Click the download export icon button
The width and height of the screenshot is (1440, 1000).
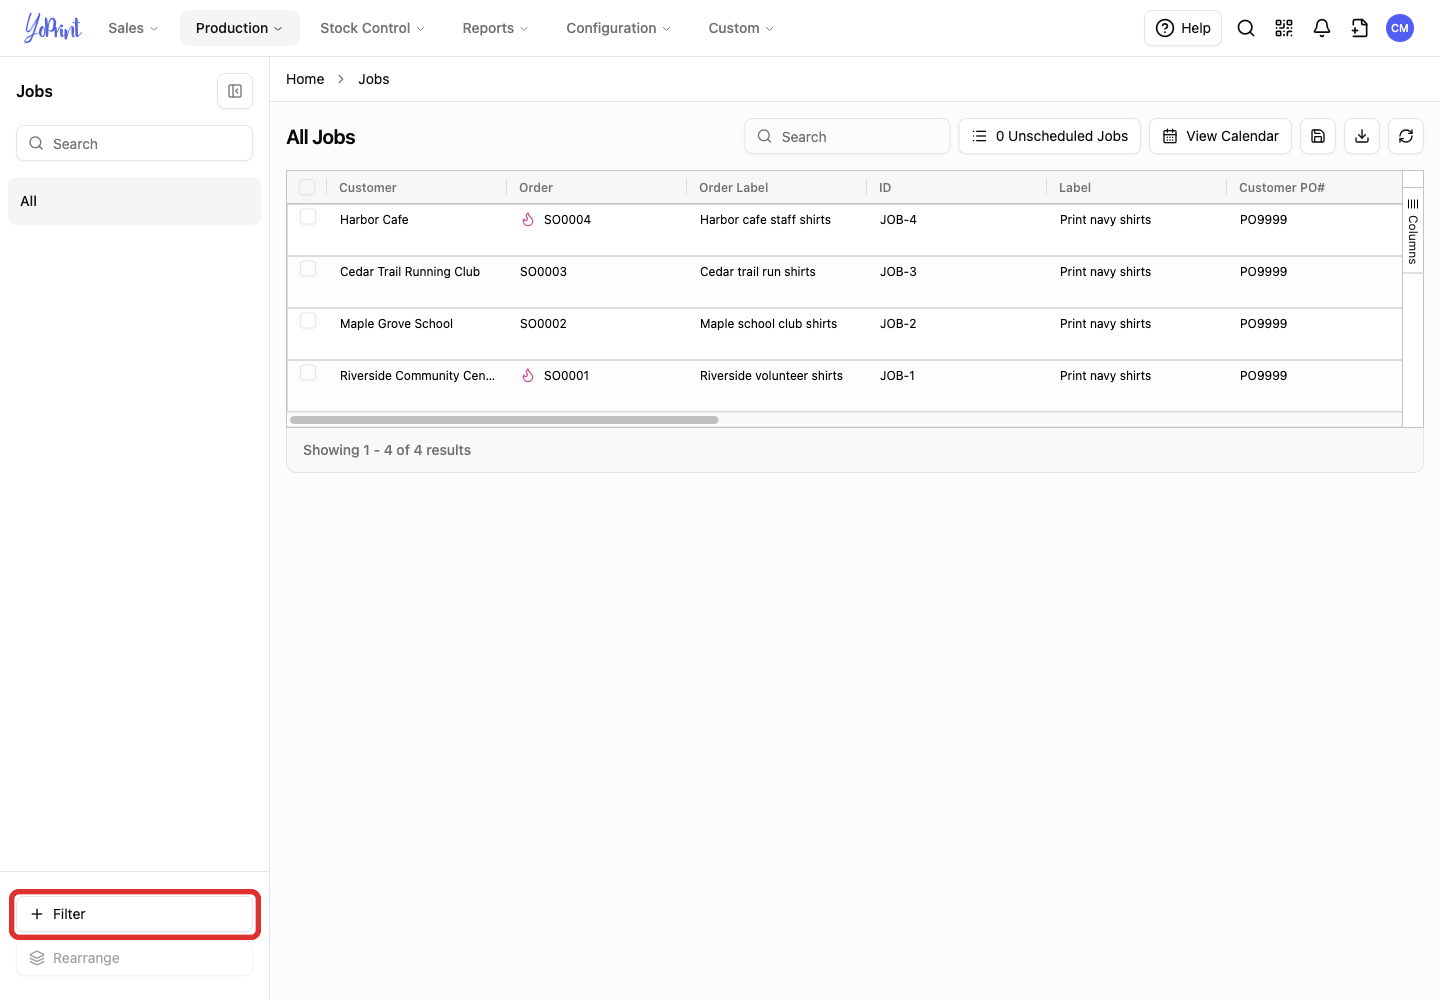click(1362, 136)
